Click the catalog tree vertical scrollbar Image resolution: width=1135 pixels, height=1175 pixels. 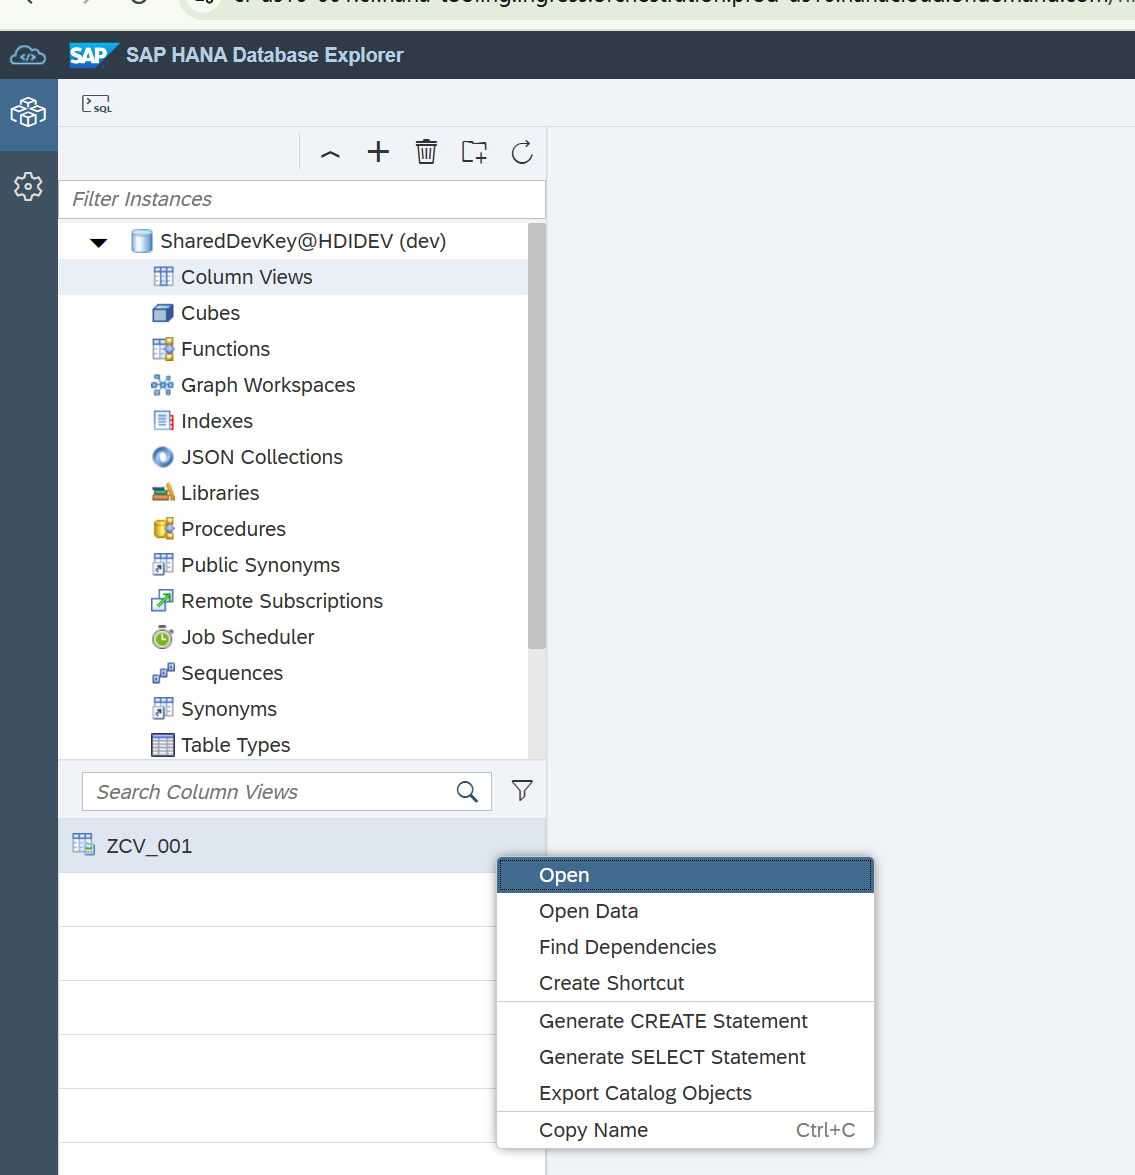pos(536,436)
